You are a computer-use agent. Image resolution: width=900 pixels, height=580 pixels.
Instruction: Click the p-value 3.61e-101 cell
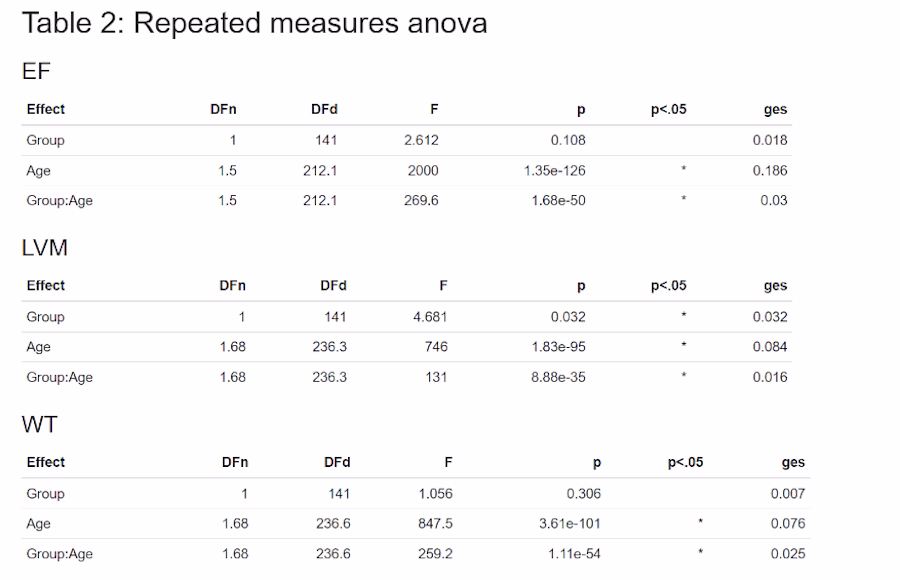(x=565, y=523)
